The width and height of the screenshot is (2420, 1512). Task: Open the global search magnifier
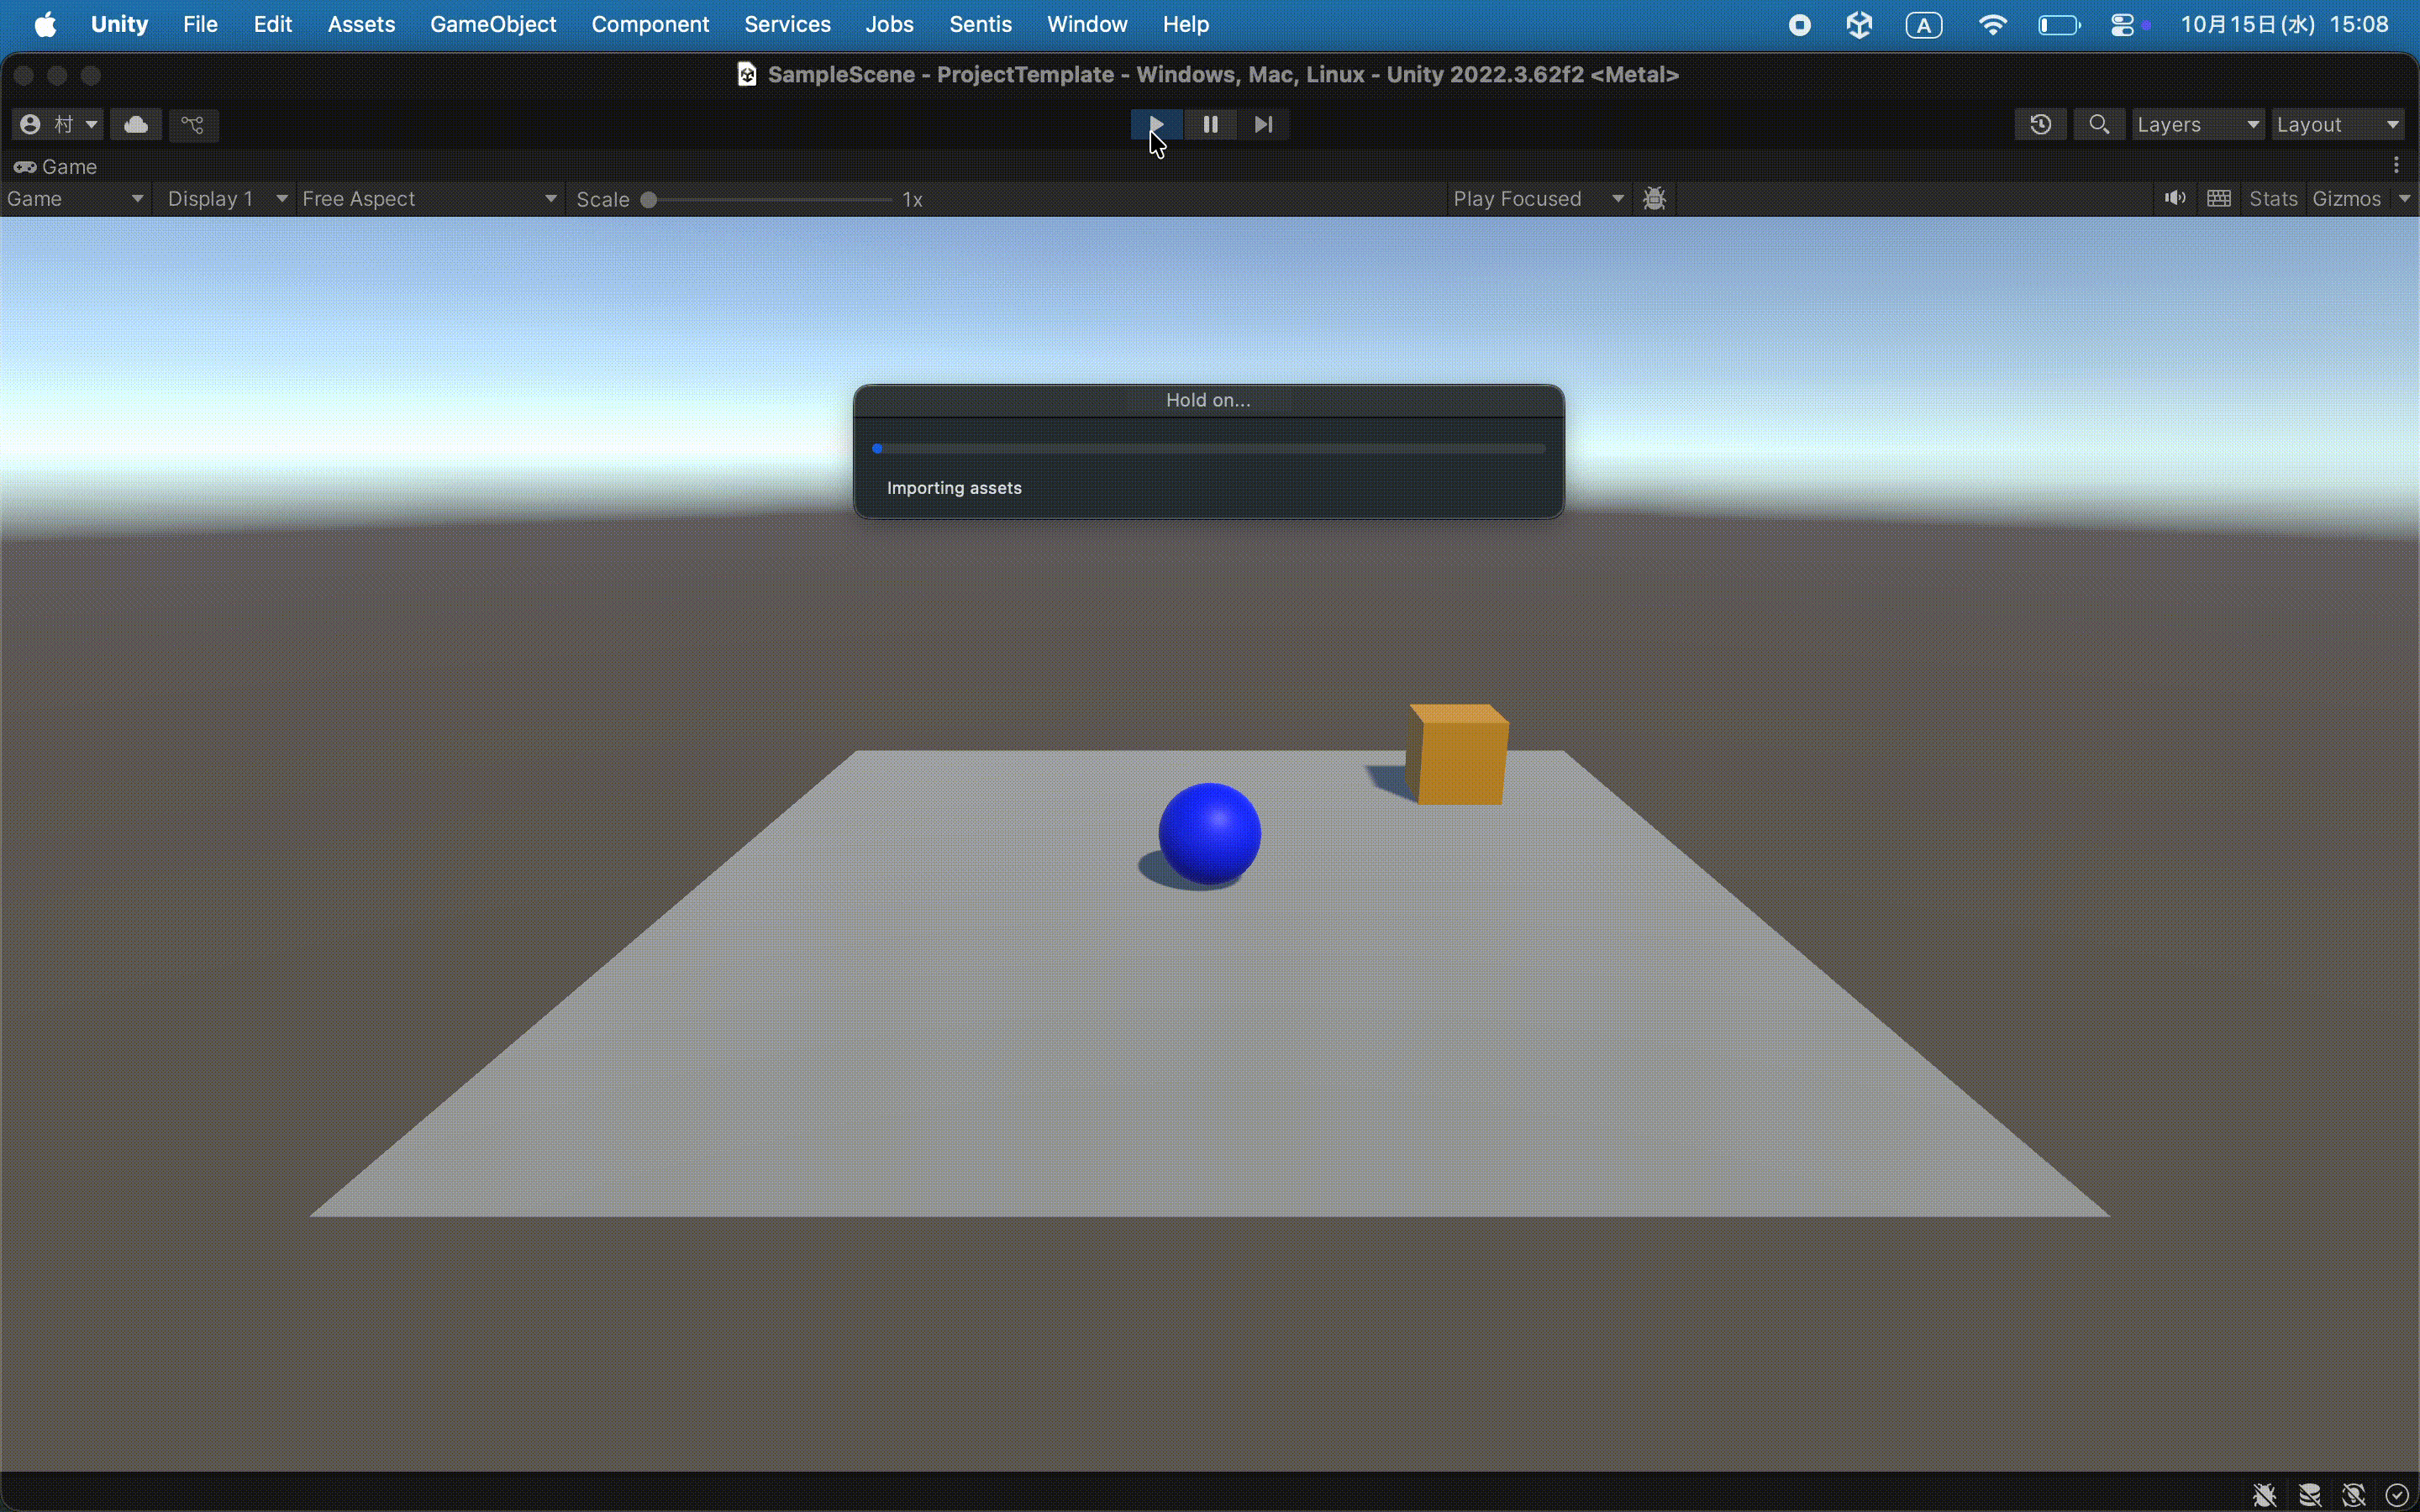pyautogui.click(x=2099, y=124)
